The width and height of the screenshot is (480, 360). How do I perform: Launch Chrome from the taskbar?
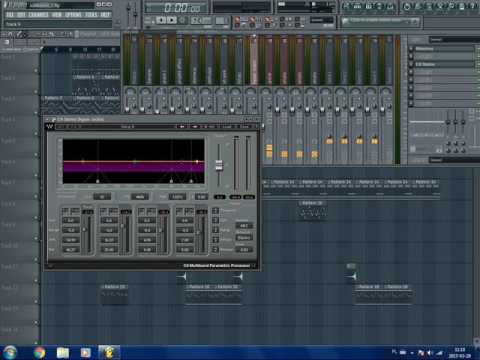[x=39, y=353]
